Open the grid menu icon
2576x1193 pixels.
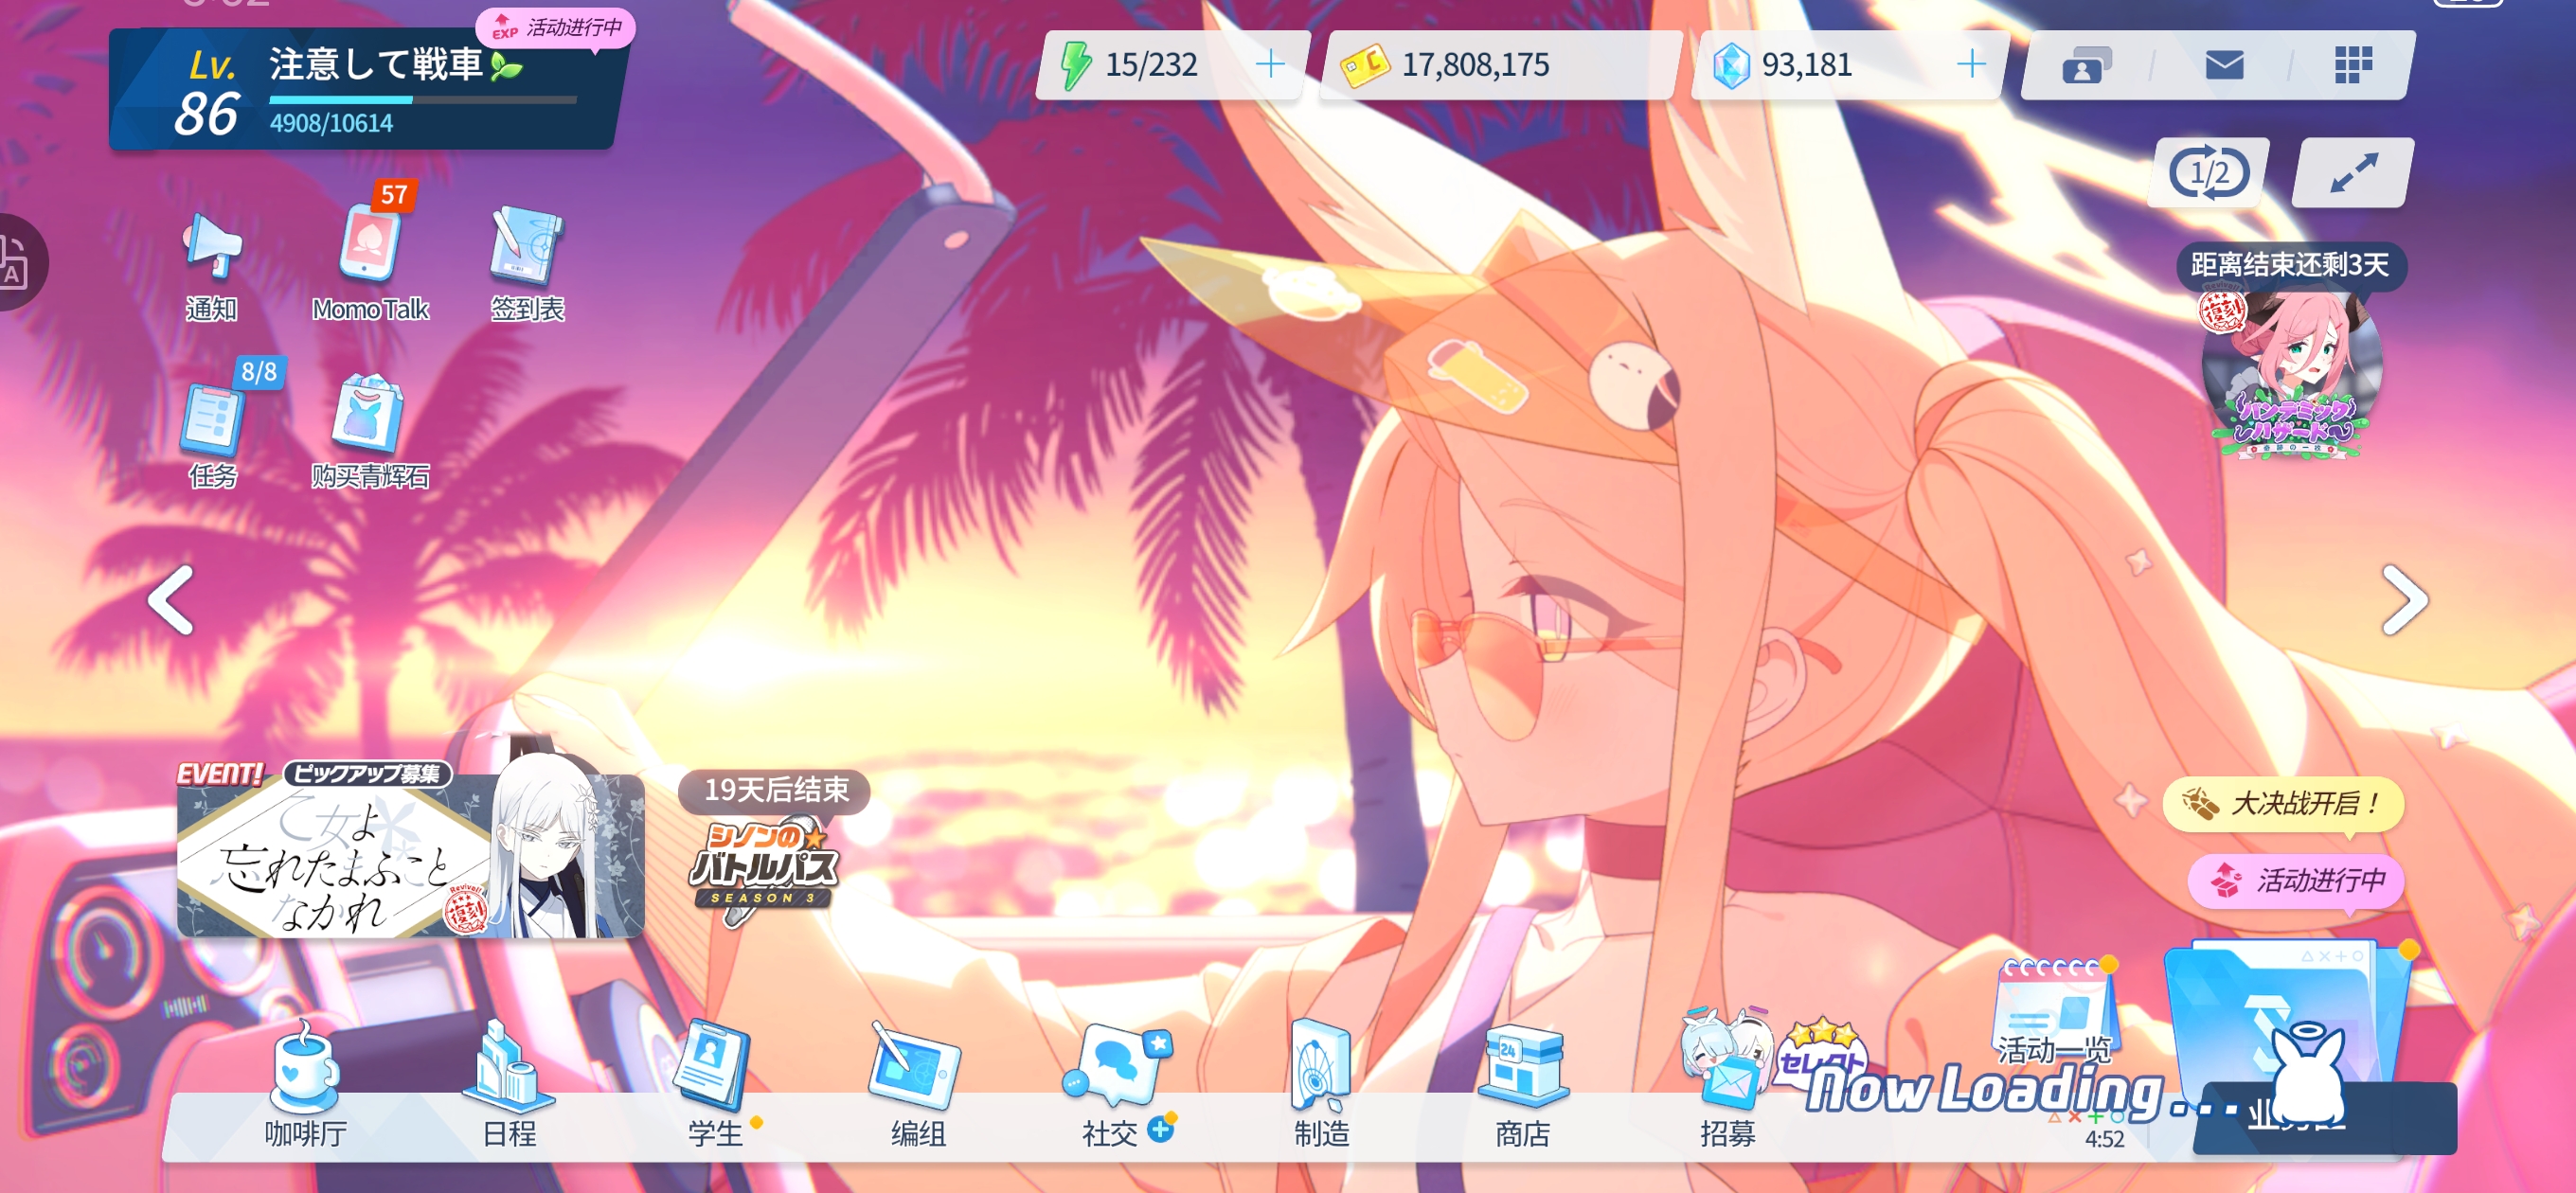tap(2353, 65)
